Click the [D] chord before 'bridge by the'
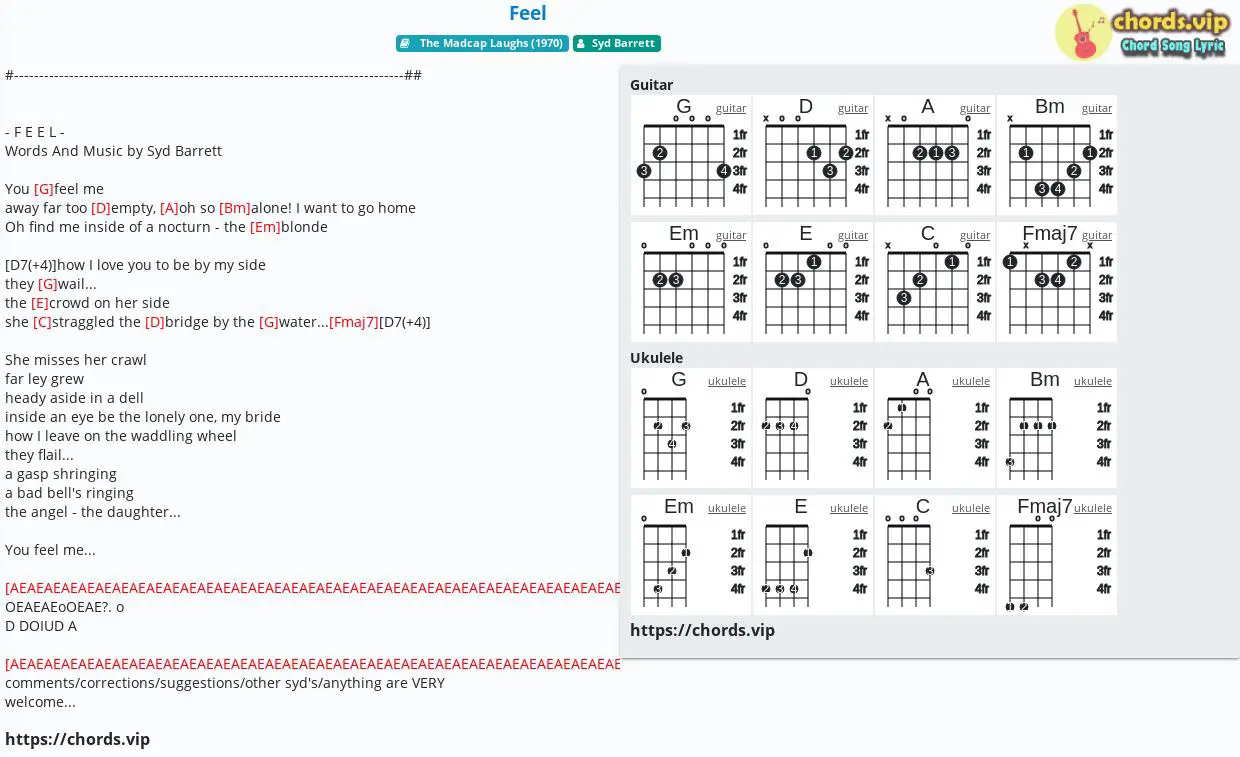Image resolution: width=1240 pixels, height=757 pixels. click(155, 322)
